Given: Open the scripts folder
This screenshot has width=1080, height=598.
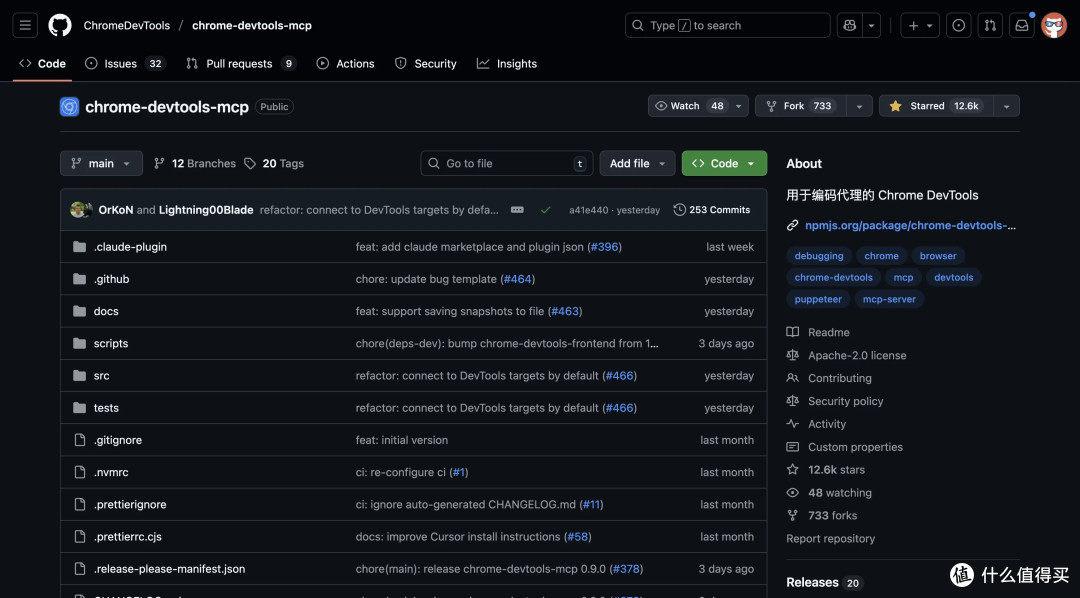Looking at the screenshot, I should 111,343.
